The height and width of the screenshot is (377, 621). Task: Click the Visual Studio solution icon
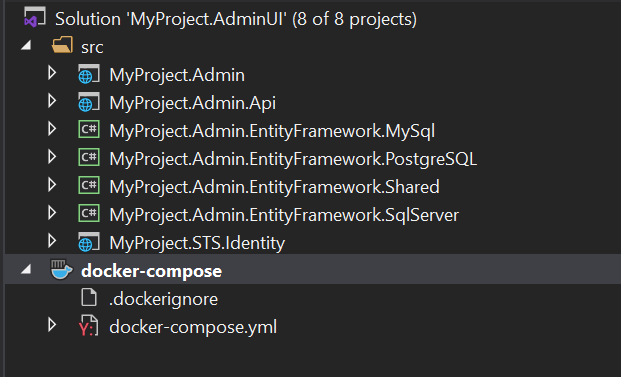[x=34, y=17]
